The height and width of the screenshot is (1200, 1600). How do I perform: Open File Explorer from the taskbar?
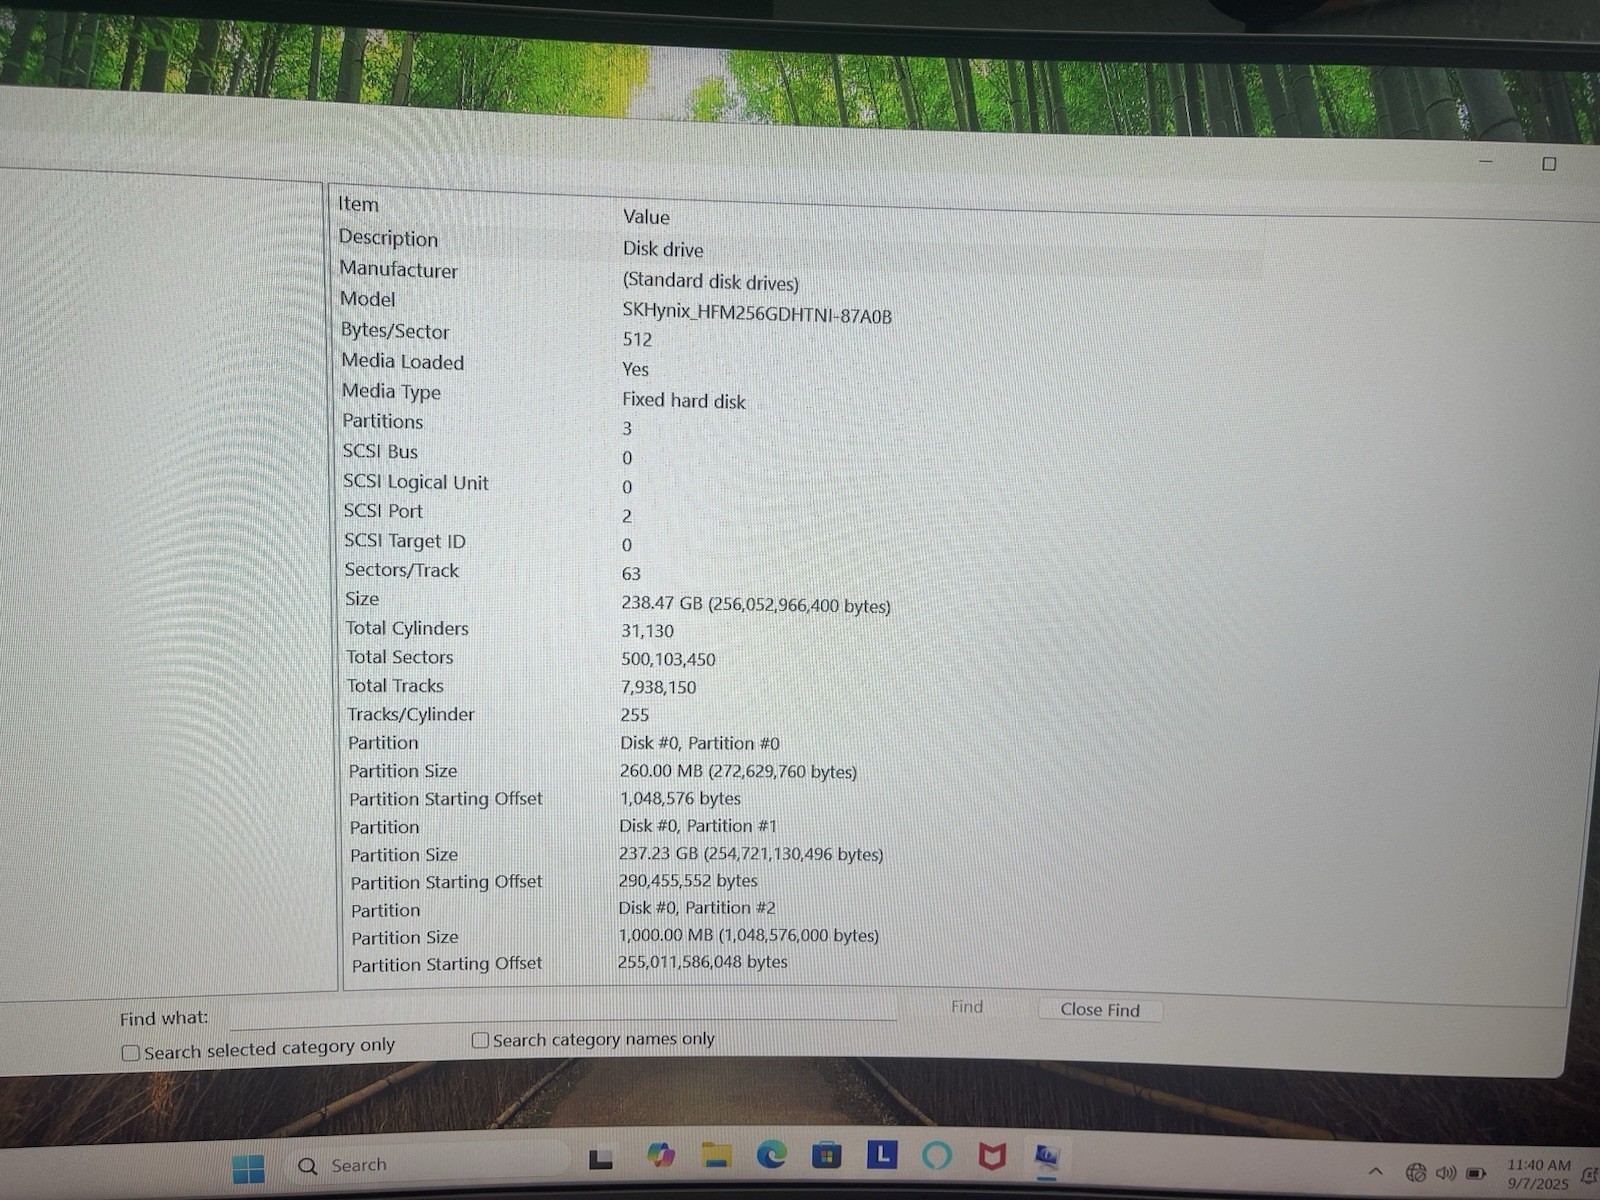tap(716, 1154)
